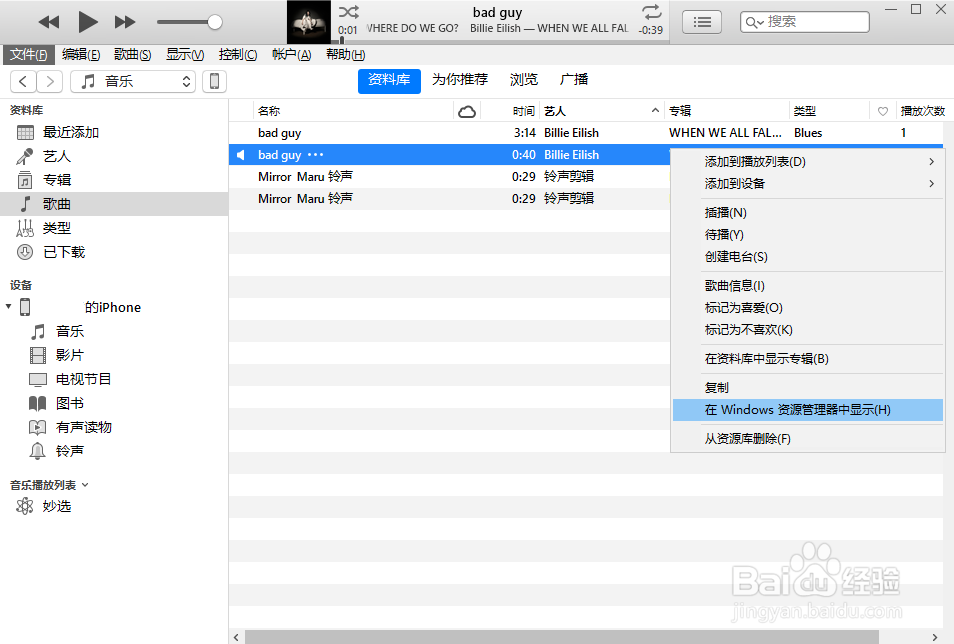The height and width of the screenshot is (644, 954).
Task: Click the speaker now-playing icon in row
Action: (241, 155)
